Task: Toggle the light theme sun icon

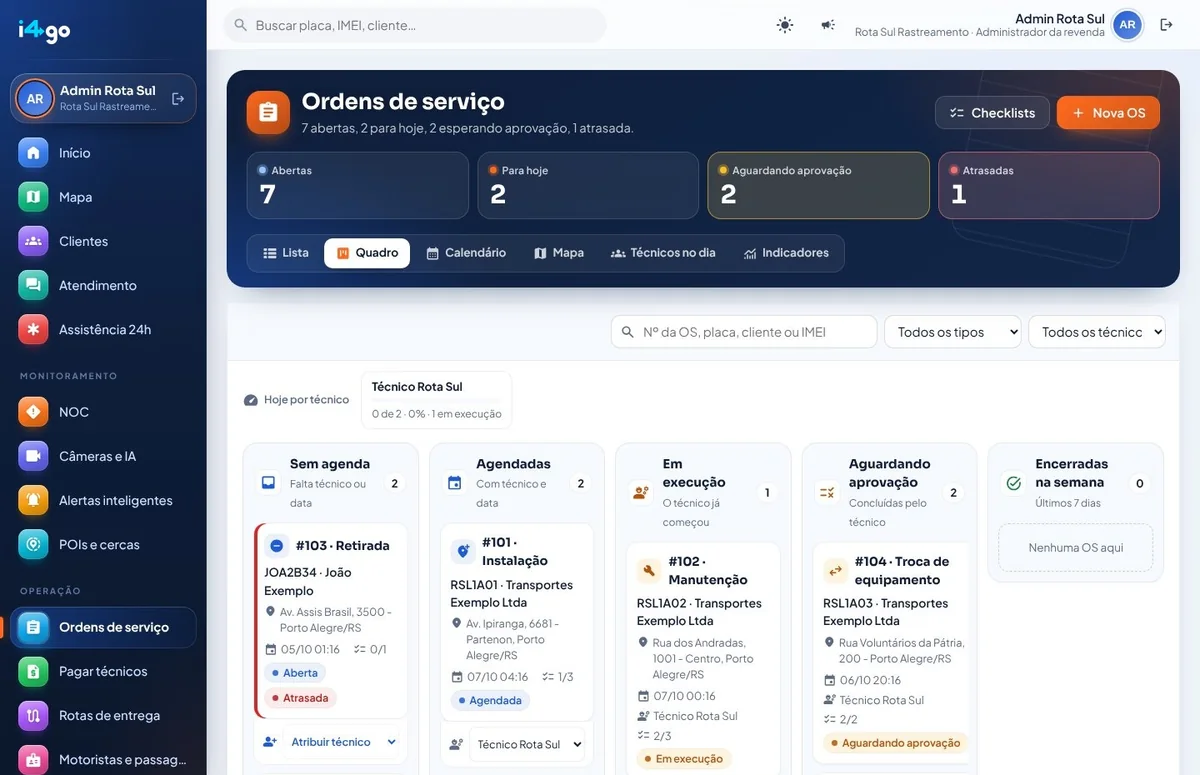Action: click(x=785, y=25)
